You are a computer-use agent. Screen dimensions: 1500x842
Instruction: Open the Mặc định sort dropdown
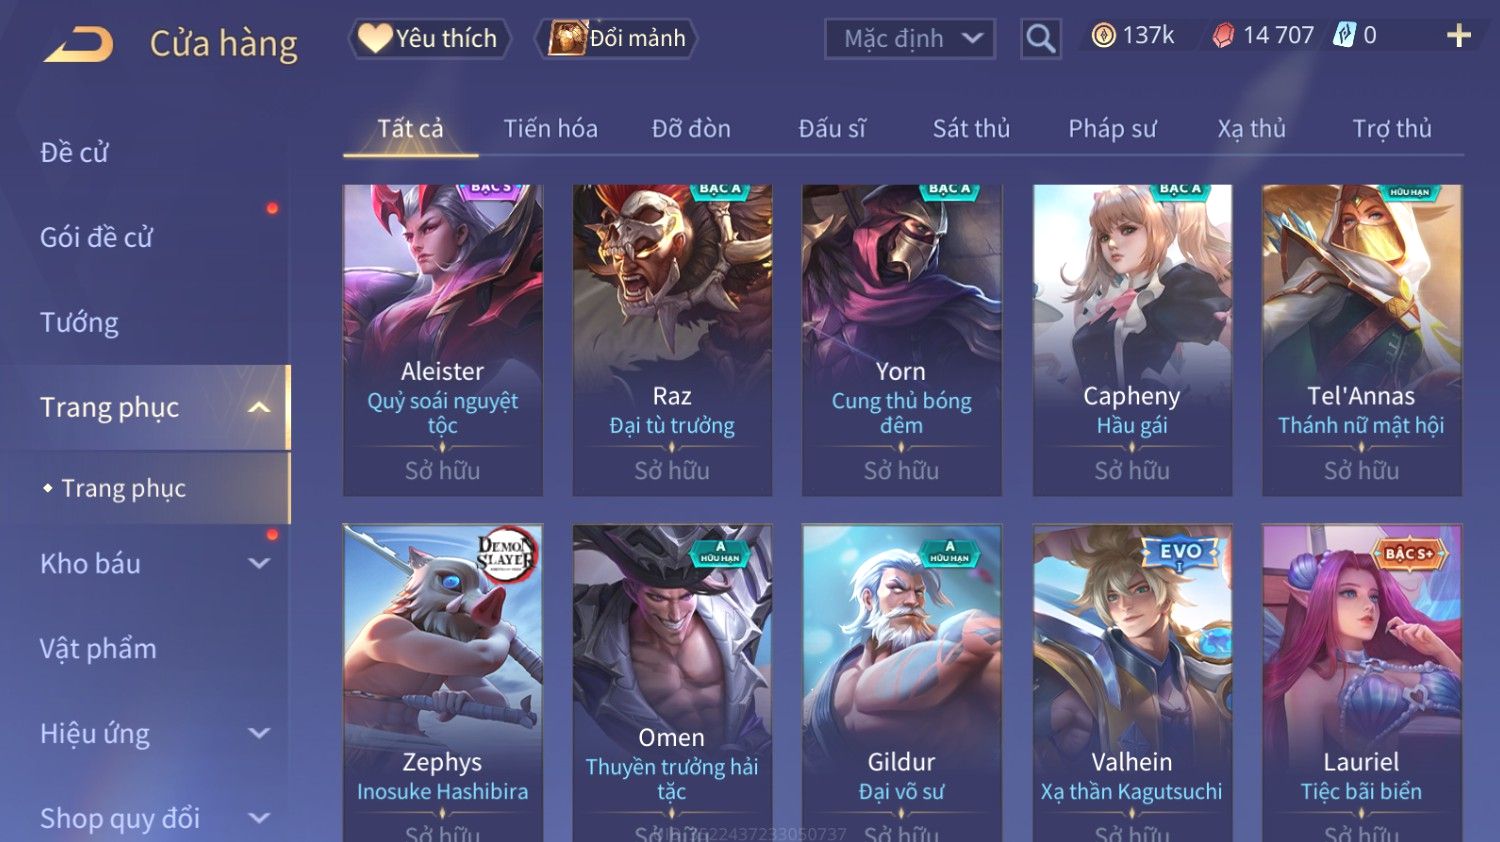point(910,39)
